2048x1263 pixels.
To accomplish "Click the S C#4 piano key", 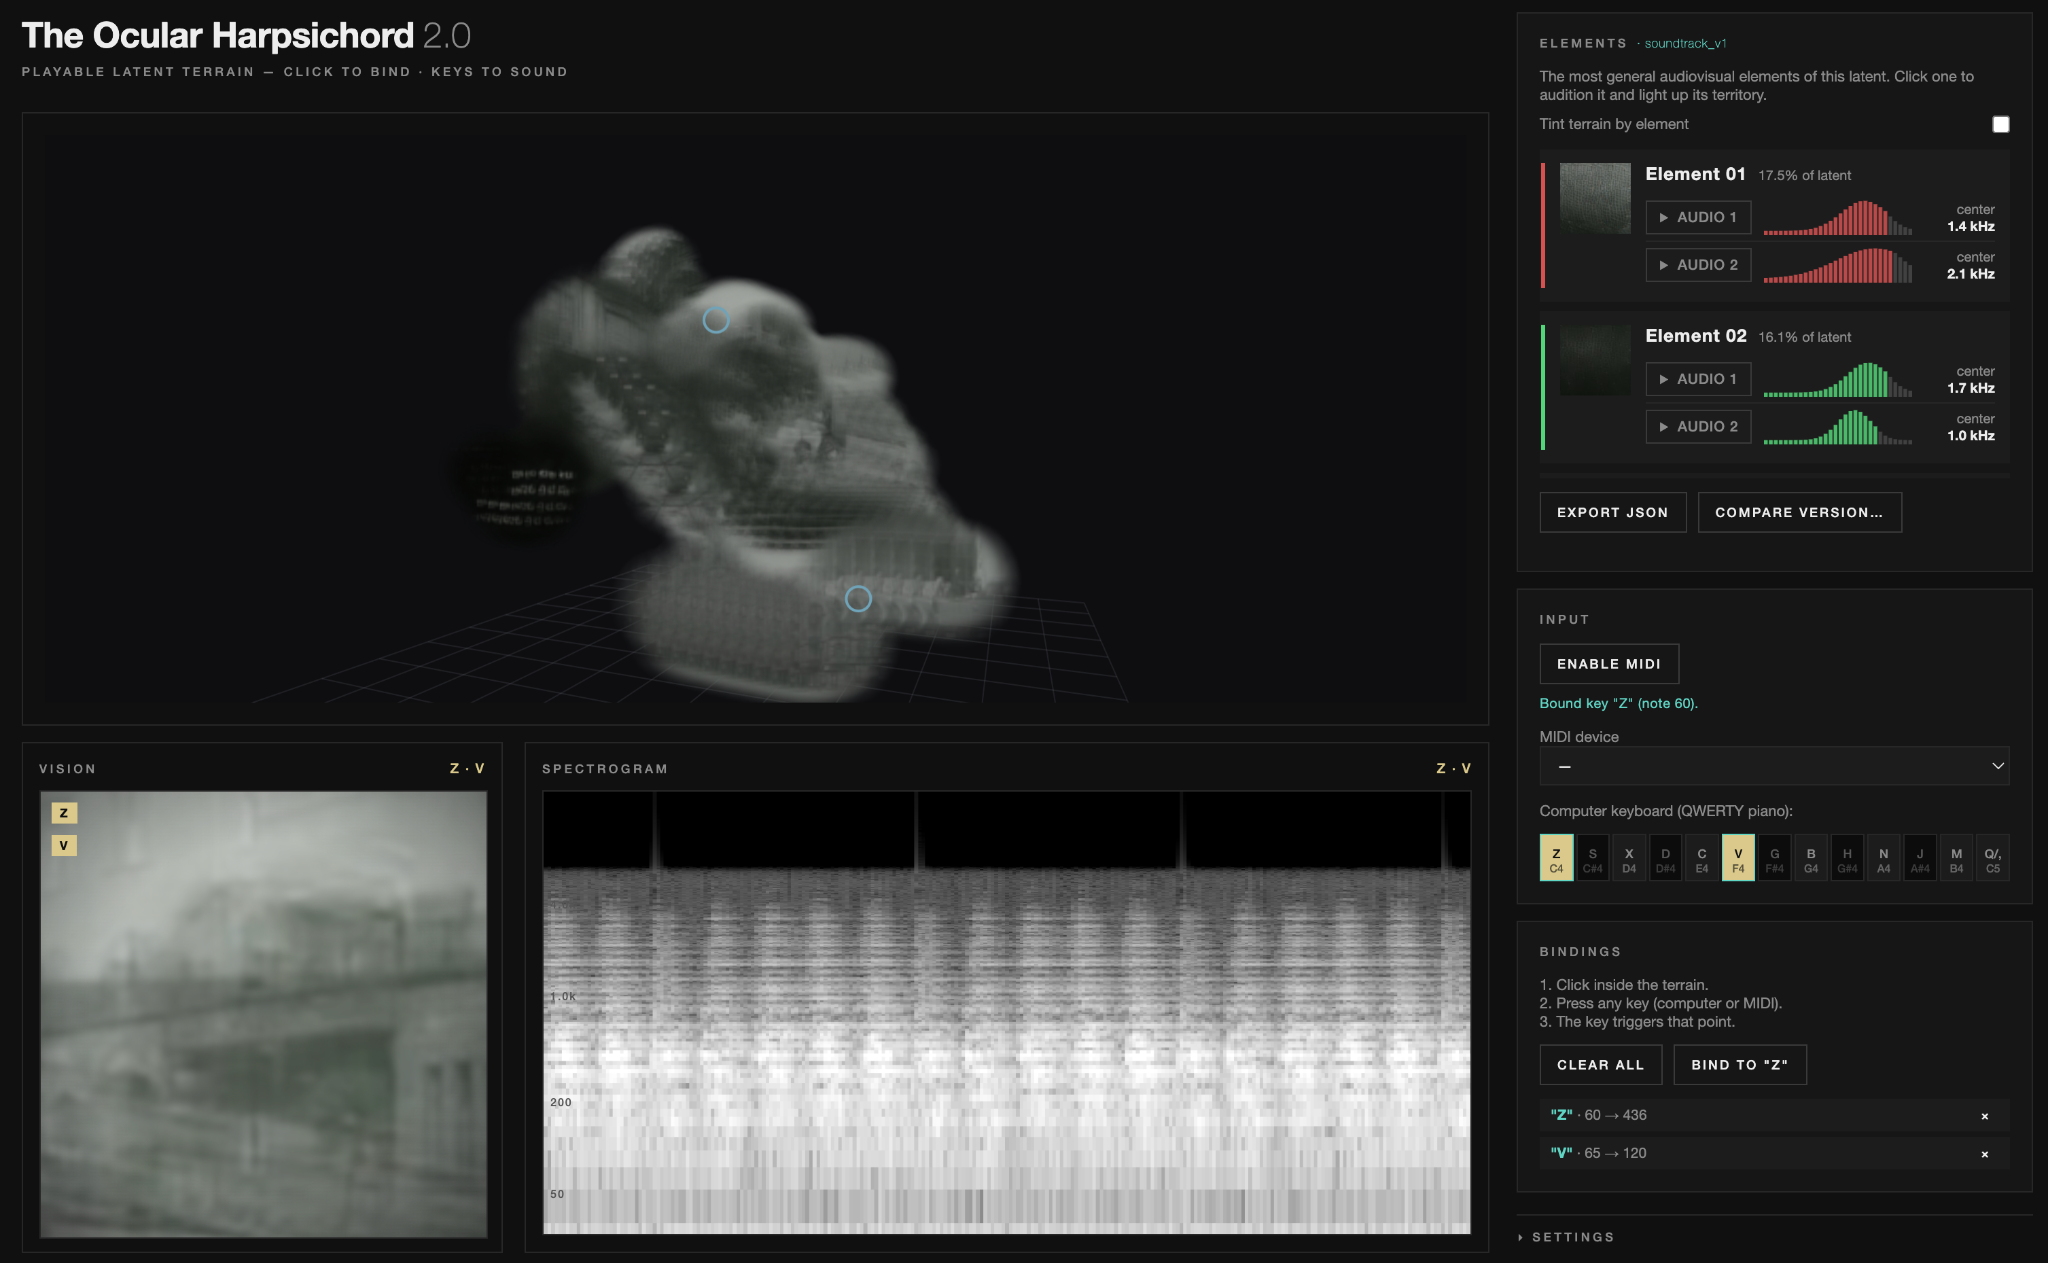I will [1592, 858].
